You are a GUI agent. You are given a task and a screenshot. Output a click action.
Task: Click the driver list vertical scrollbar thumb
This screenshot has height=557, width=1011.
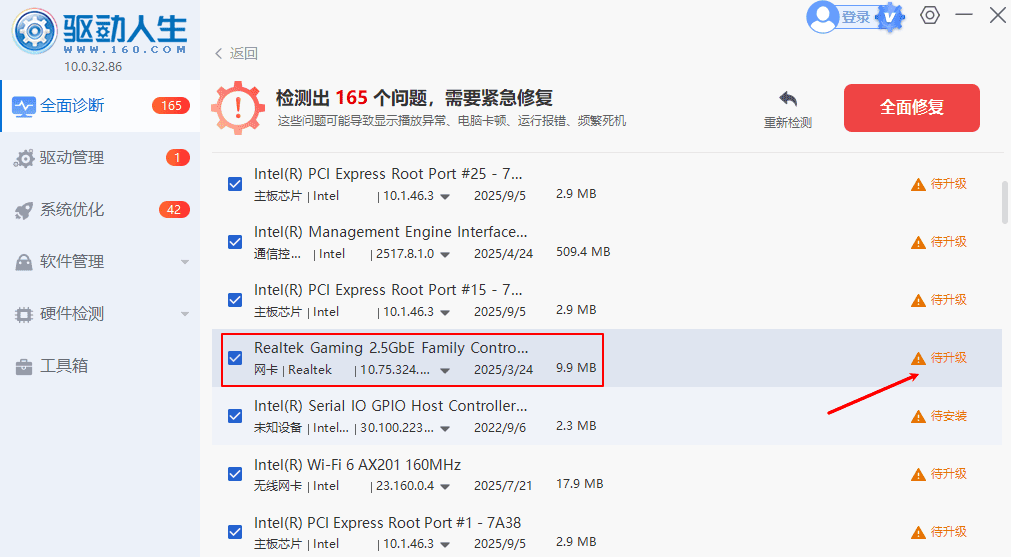(x=1005, y=202)
